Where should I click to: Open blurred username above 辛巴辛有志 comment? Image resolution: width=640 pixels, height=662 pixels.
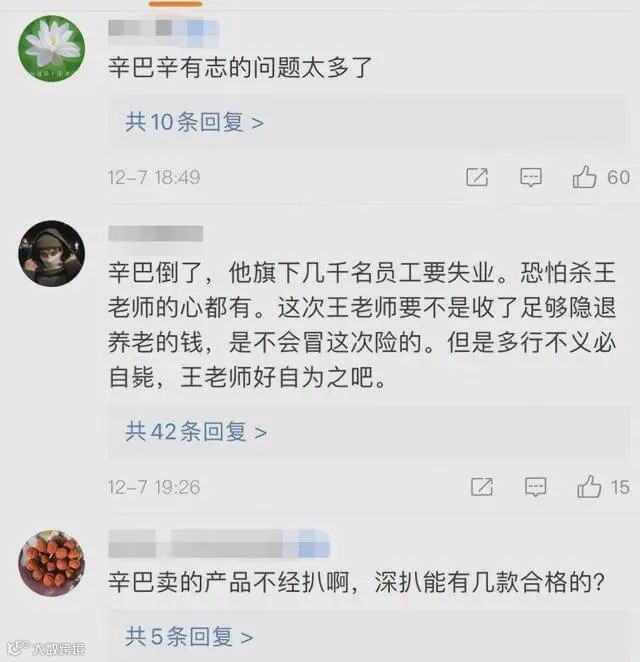coord(163,32)
